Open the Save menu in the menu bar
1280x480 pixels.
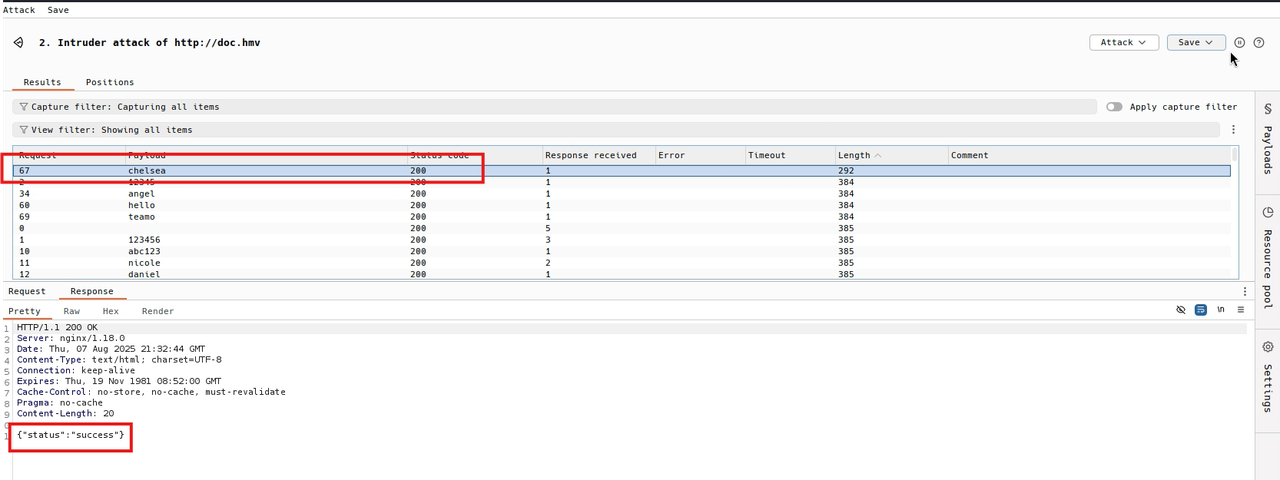coord(58,10)
